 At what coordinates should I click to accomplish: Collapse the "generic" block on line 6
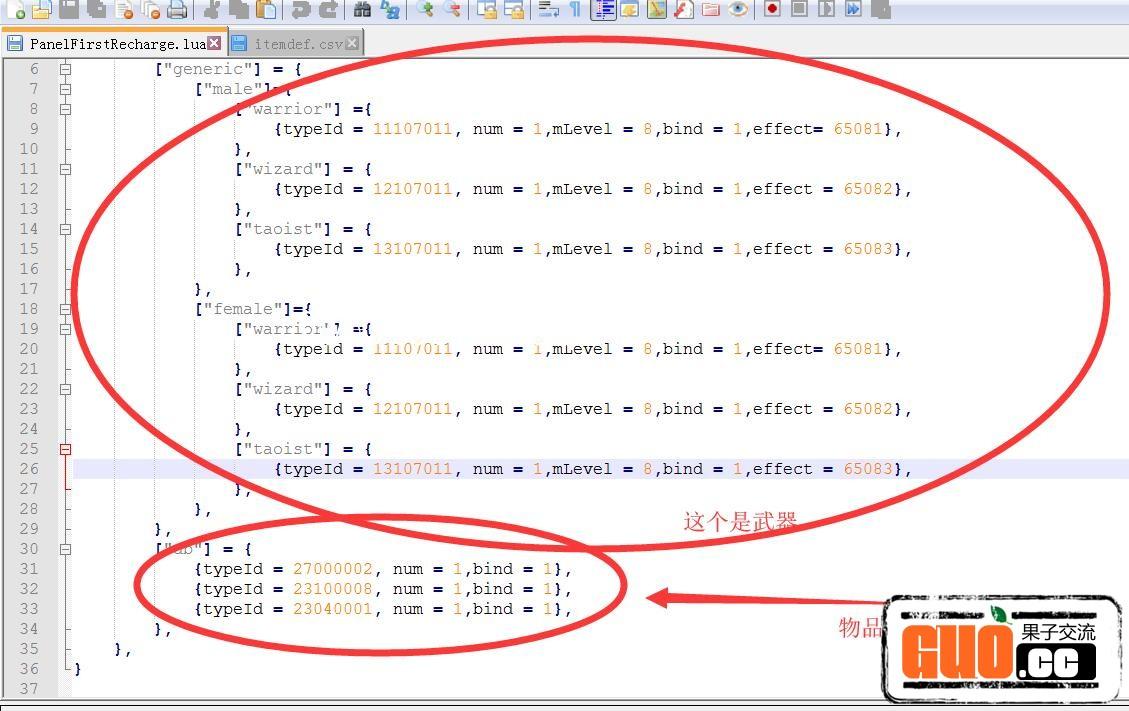pos(65,69)
